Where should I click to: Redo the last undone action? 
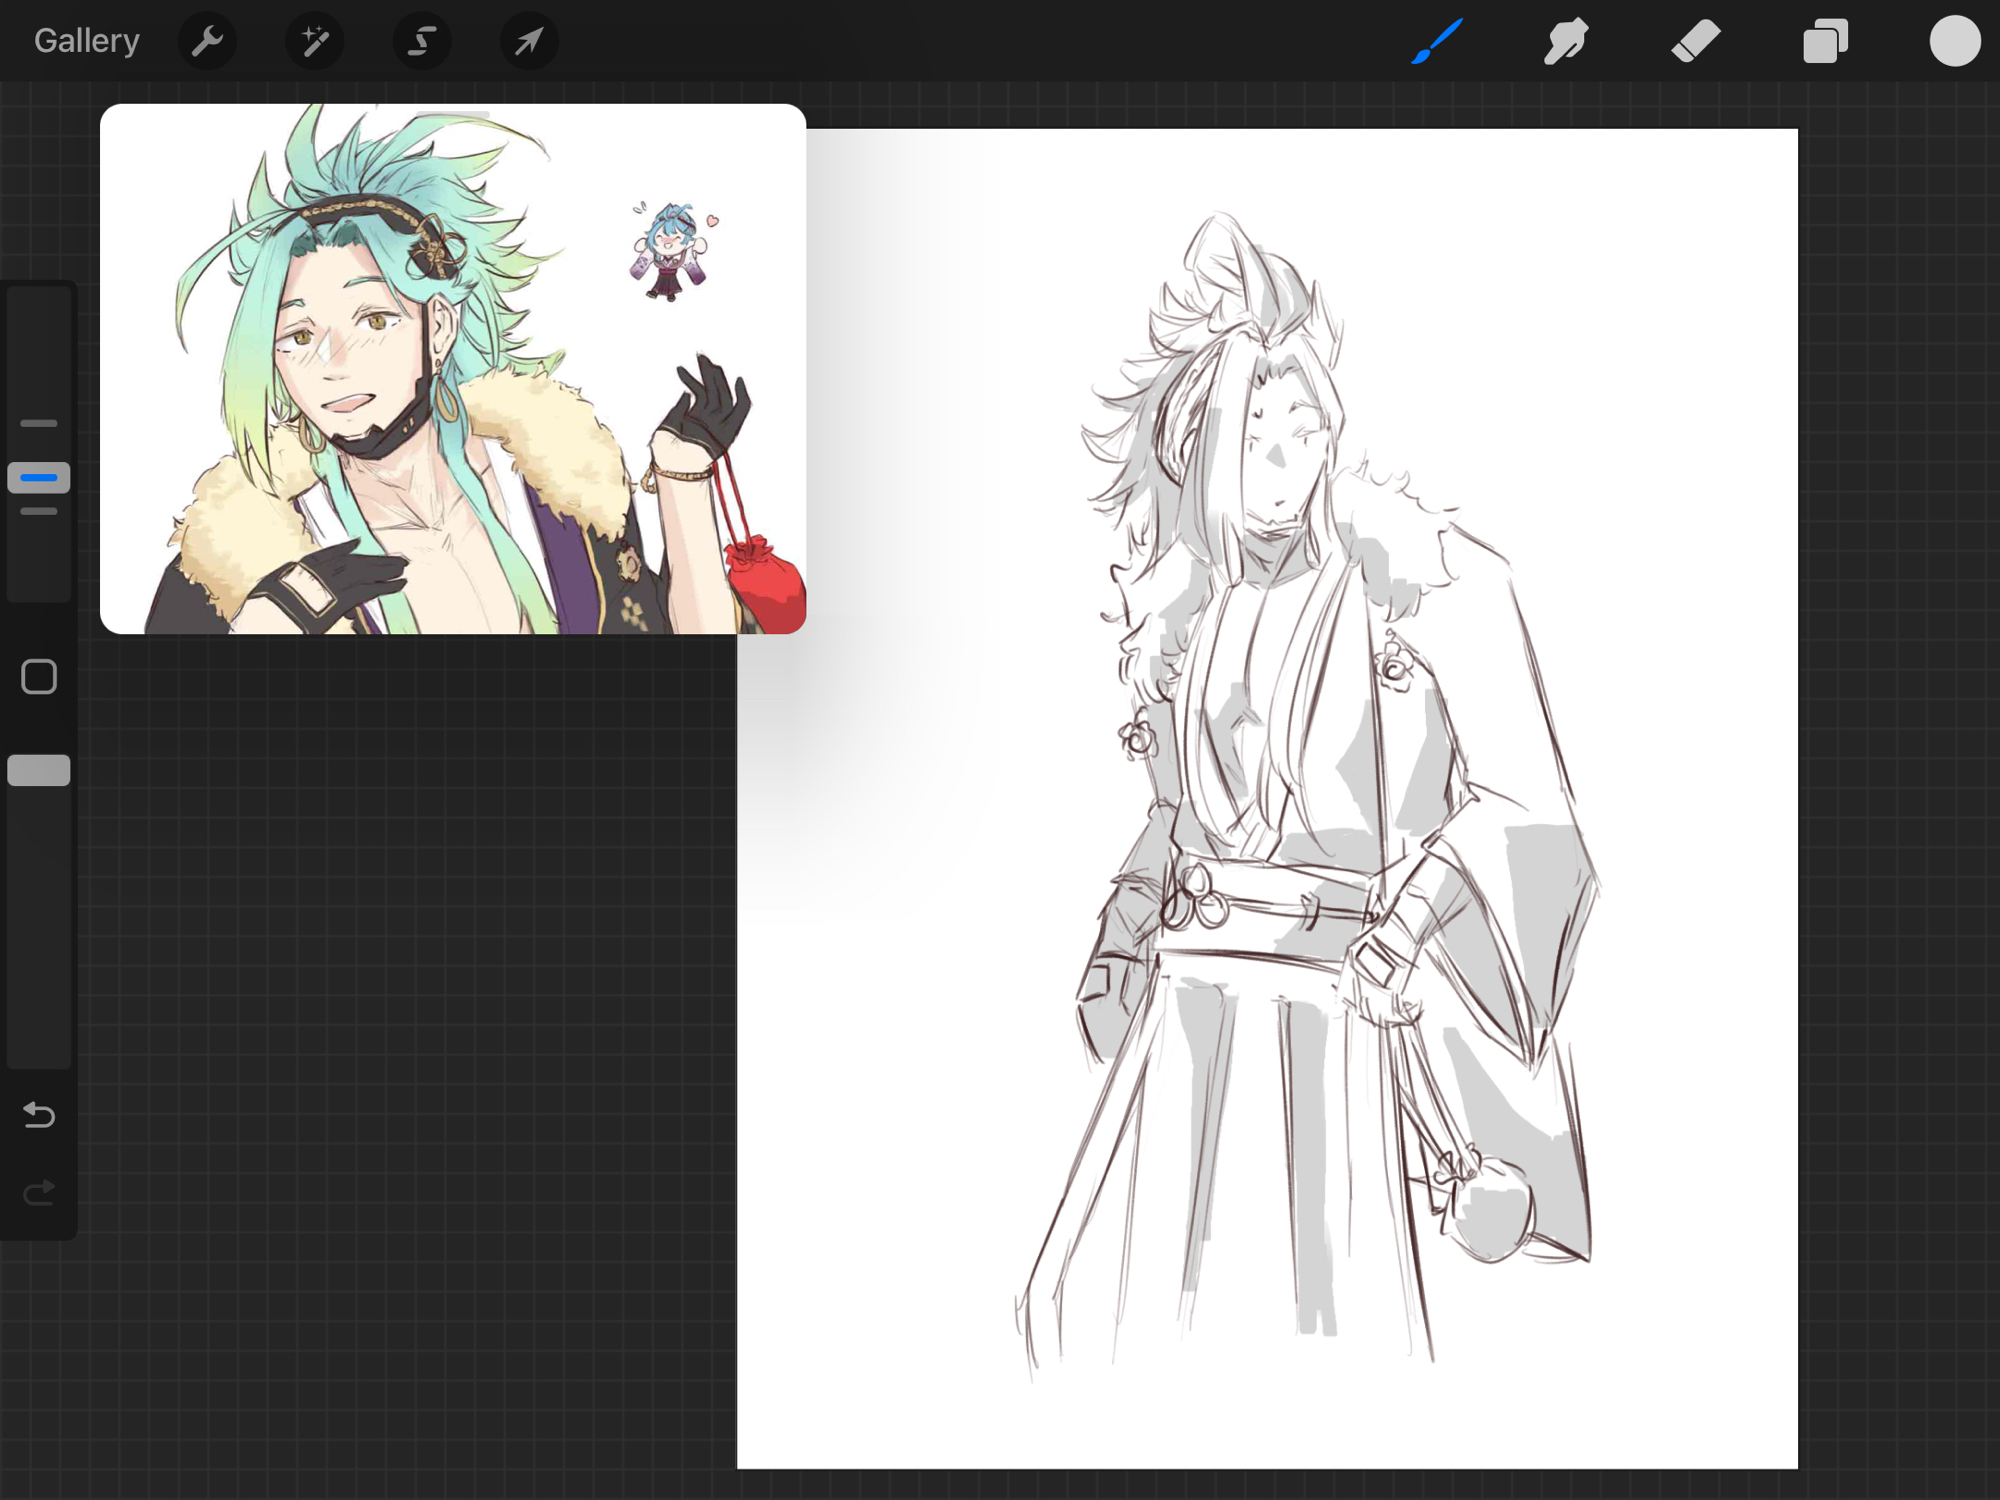pos(39,1192)
